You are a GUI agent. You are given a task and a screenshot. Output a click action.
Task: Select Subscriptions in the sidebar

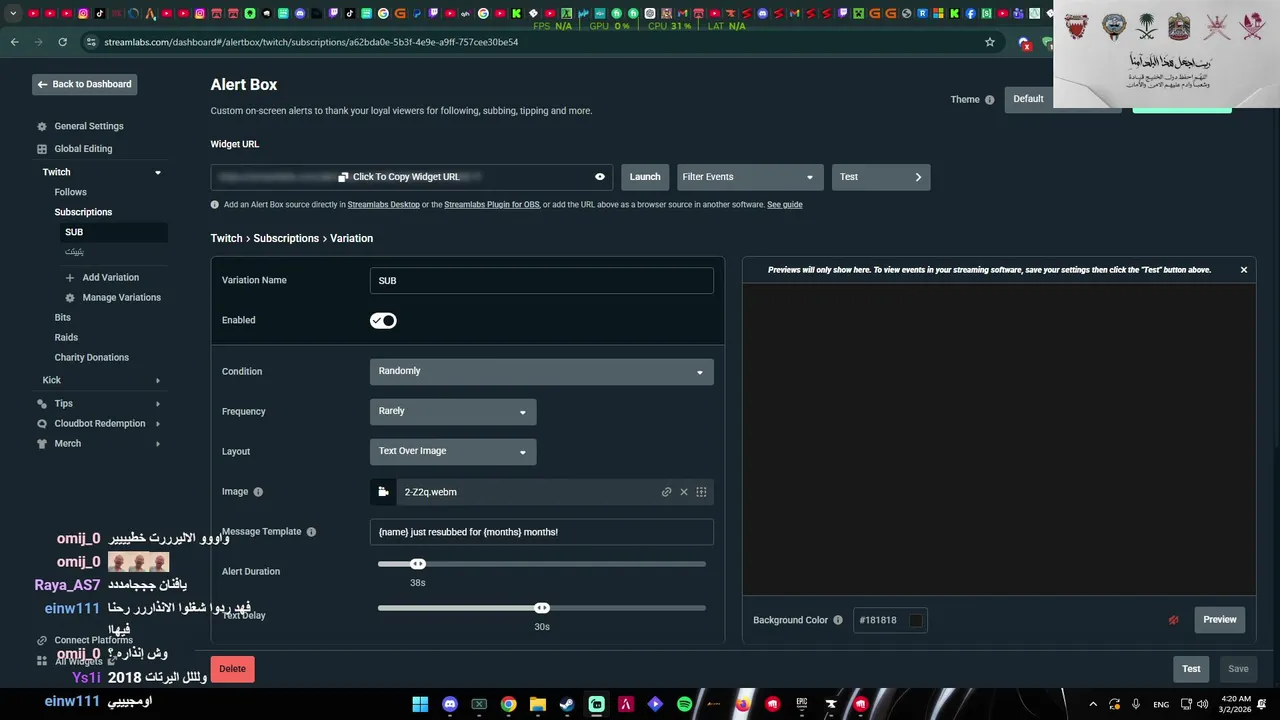point(83,212)
